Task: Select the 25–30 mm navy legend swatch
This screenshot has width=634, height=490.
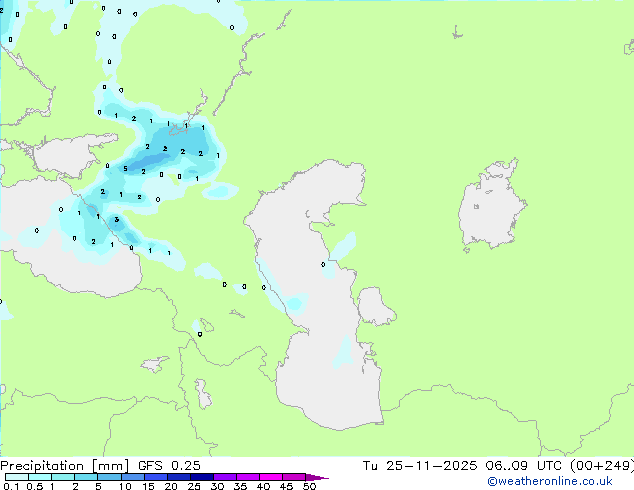Action: click(x=202, y=477)
